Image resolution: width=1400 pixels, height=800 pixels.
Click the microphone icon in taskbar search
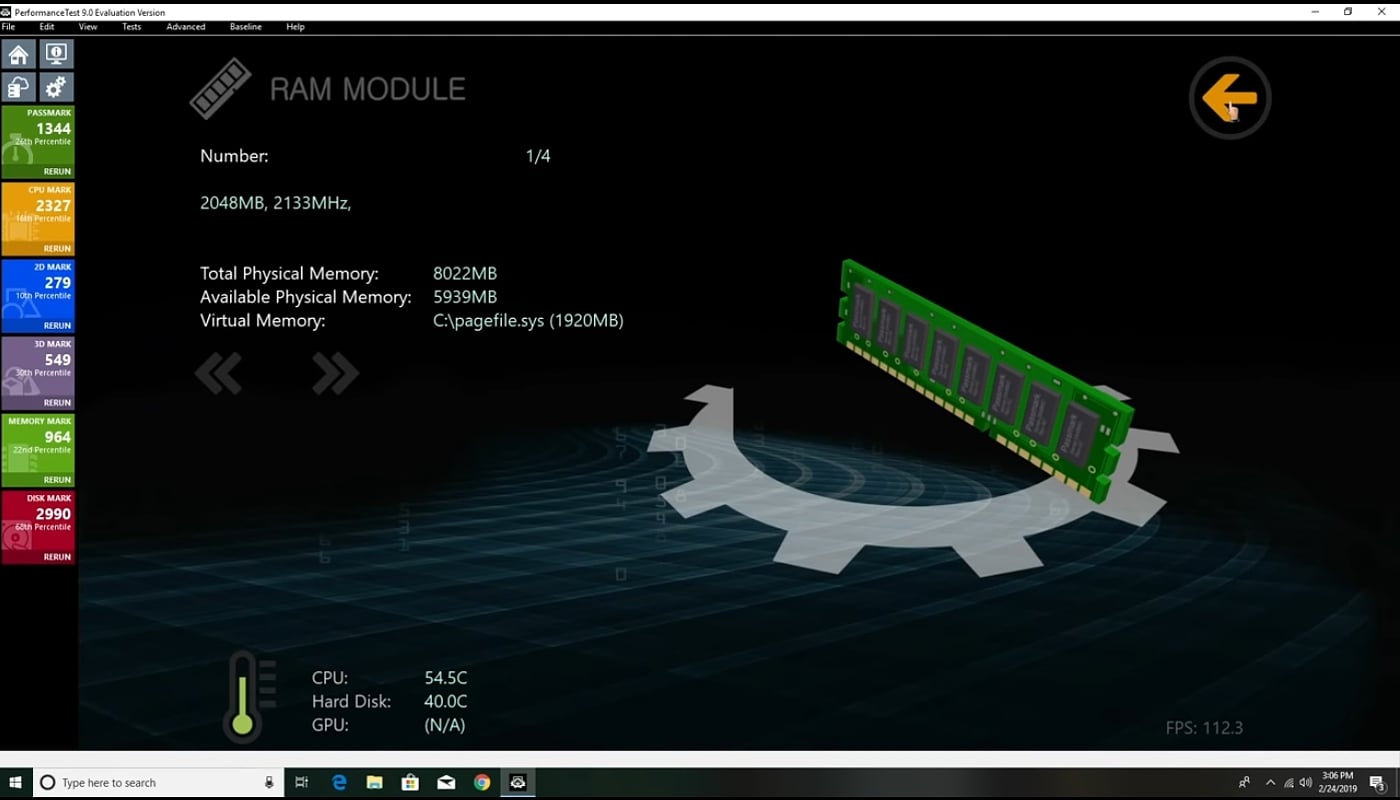coord(269,782)
